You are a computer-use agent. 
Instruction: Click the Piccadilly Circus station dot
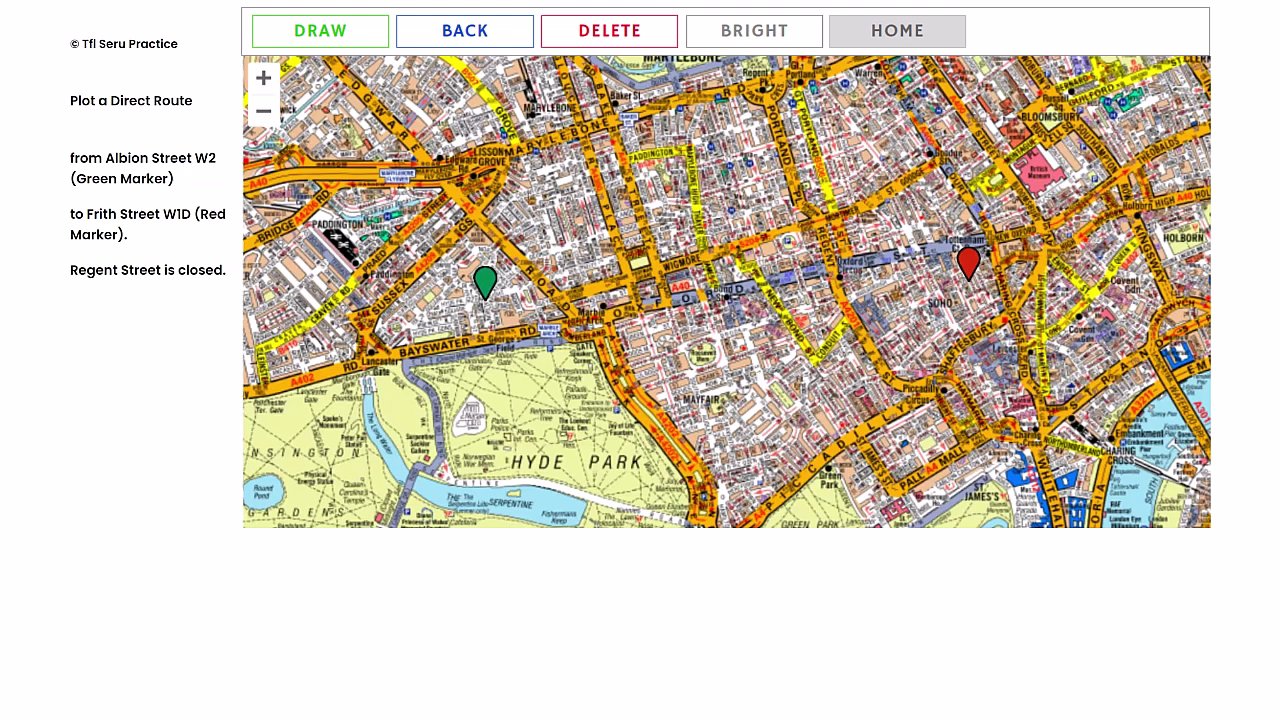[944, 390]
